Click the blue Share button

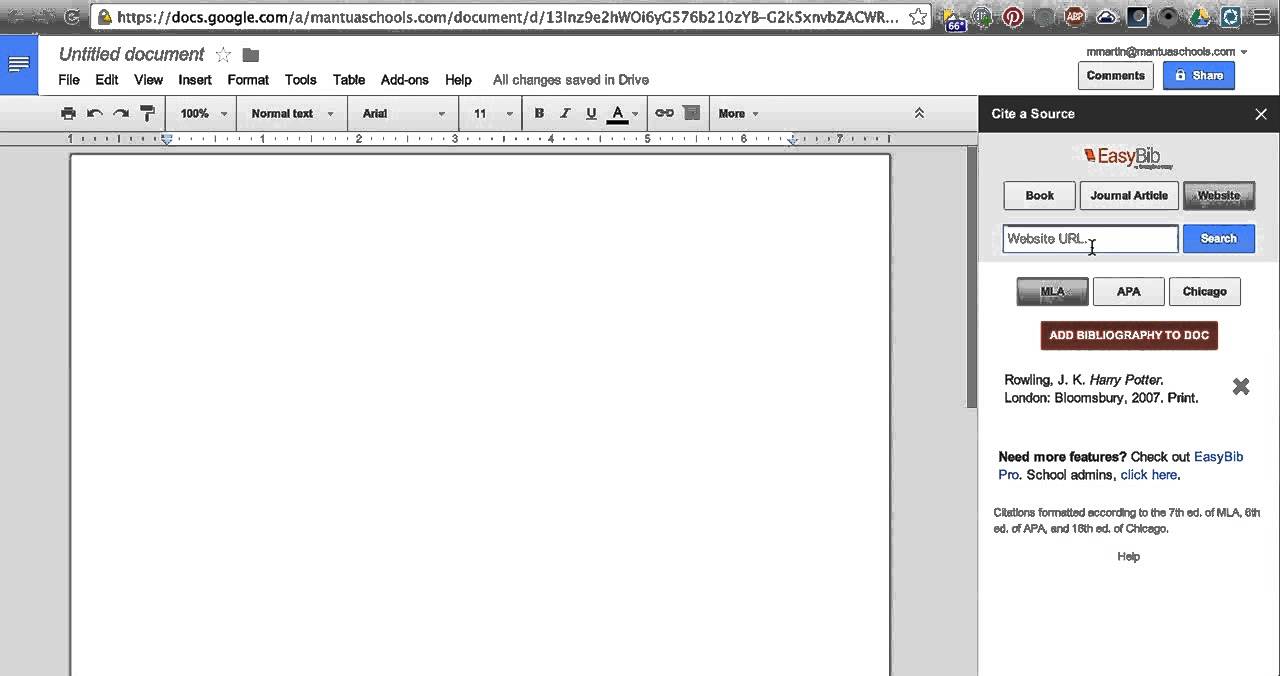pos(1198,76)
